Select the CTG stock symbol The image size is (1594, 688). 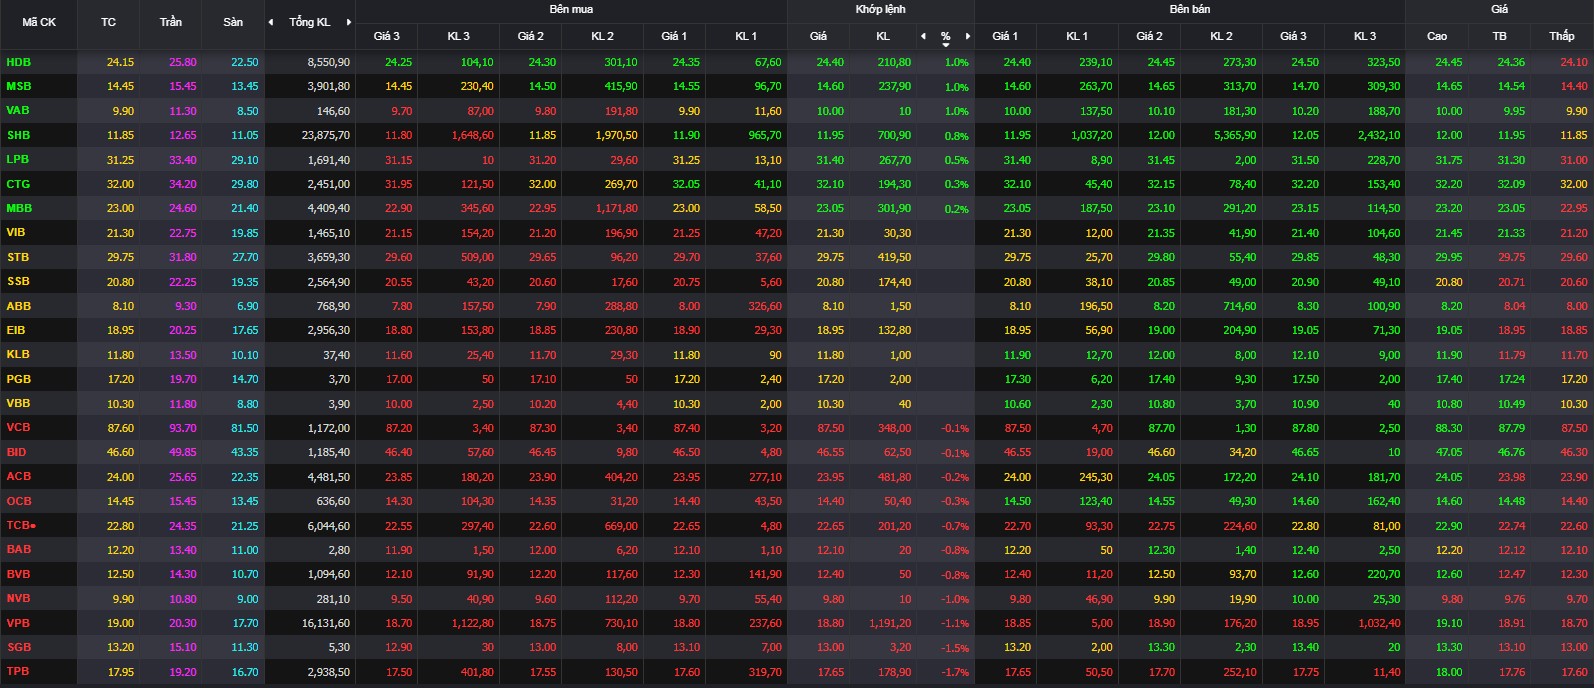18,184
